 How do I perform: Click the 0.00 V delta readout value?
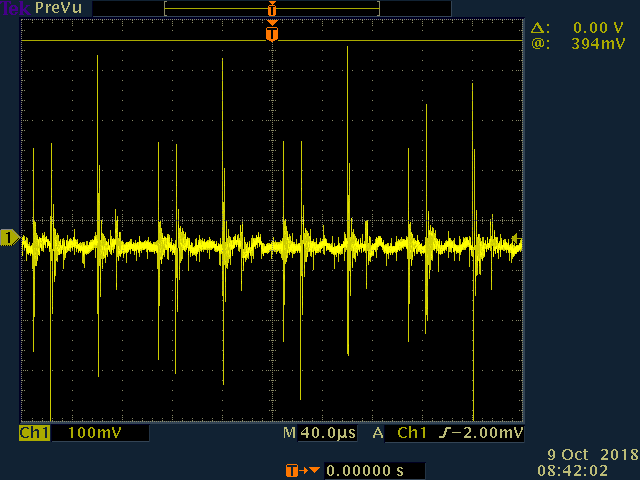(599, 29)
